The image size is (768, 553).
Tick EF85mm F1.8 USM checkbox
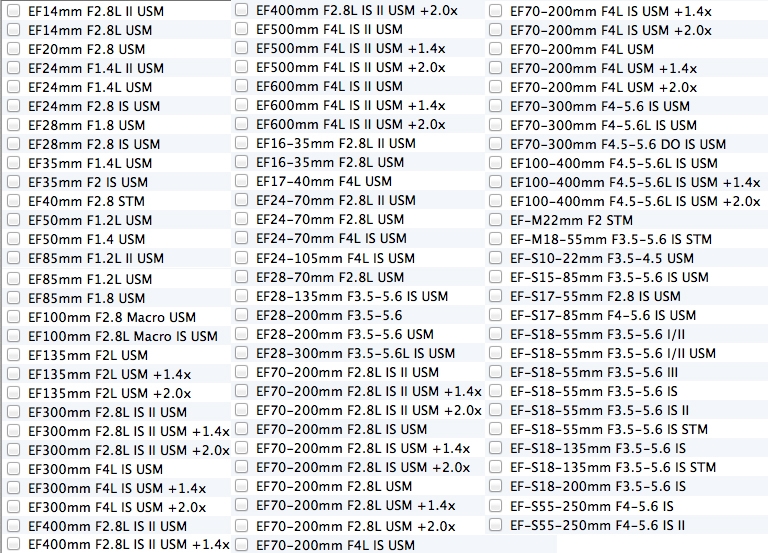[x=14, y=298]
